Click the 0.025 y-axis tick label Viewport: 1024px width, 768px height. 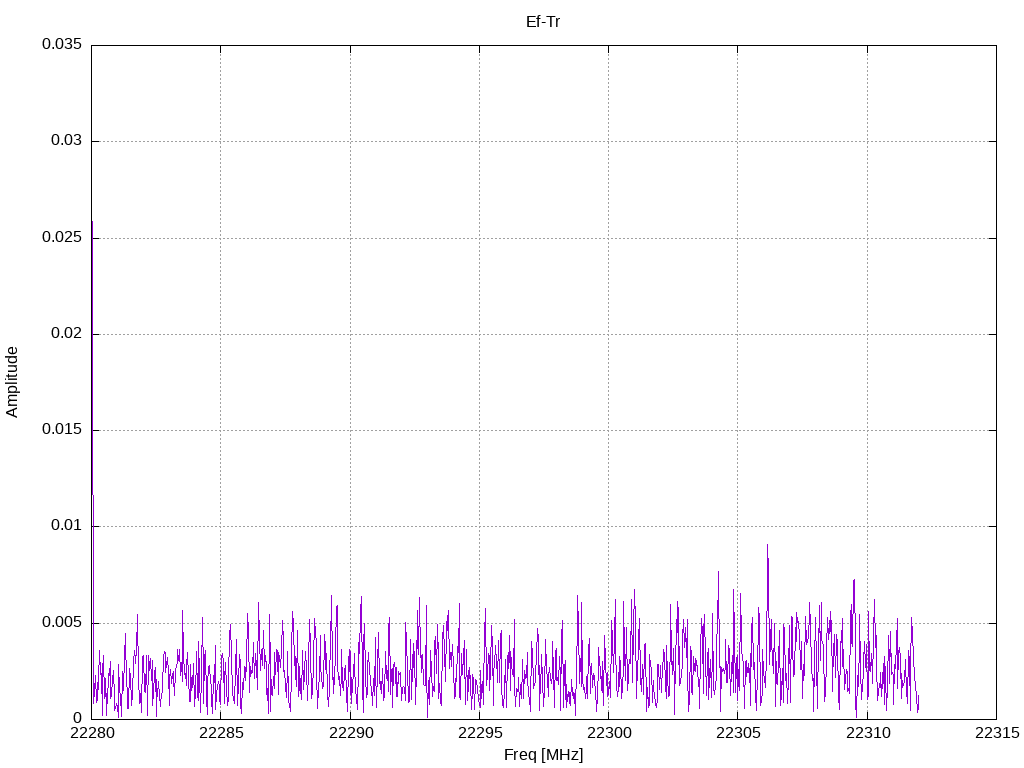pyautogui.click(x=61, y=237)
